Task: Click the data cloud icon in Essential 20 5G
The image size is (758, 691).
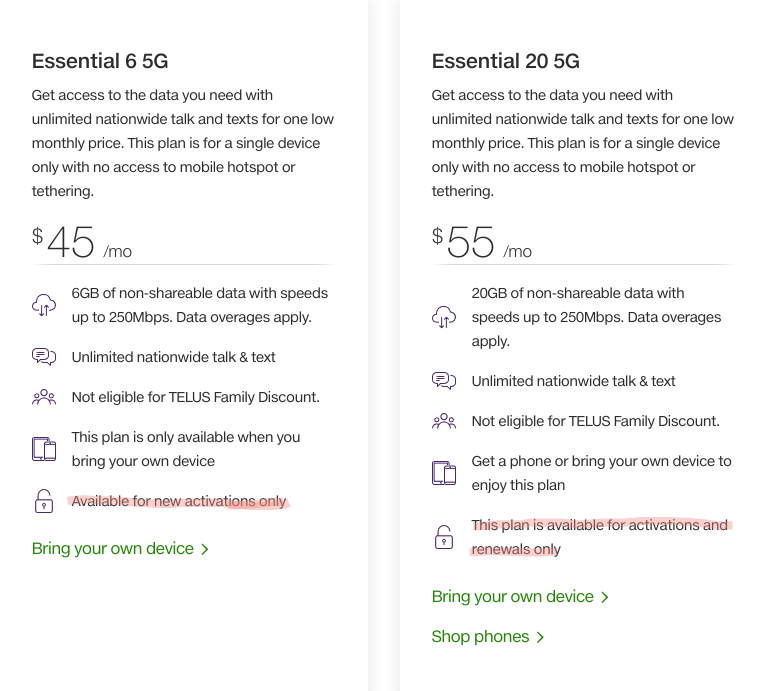Action: [444, 317]
